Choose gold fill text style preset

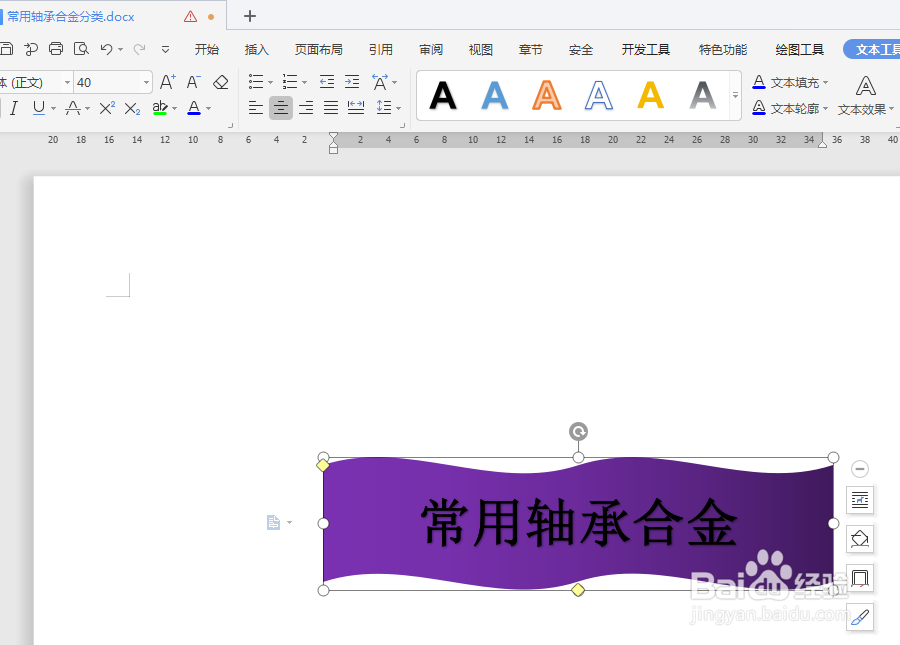pos(650,95)
